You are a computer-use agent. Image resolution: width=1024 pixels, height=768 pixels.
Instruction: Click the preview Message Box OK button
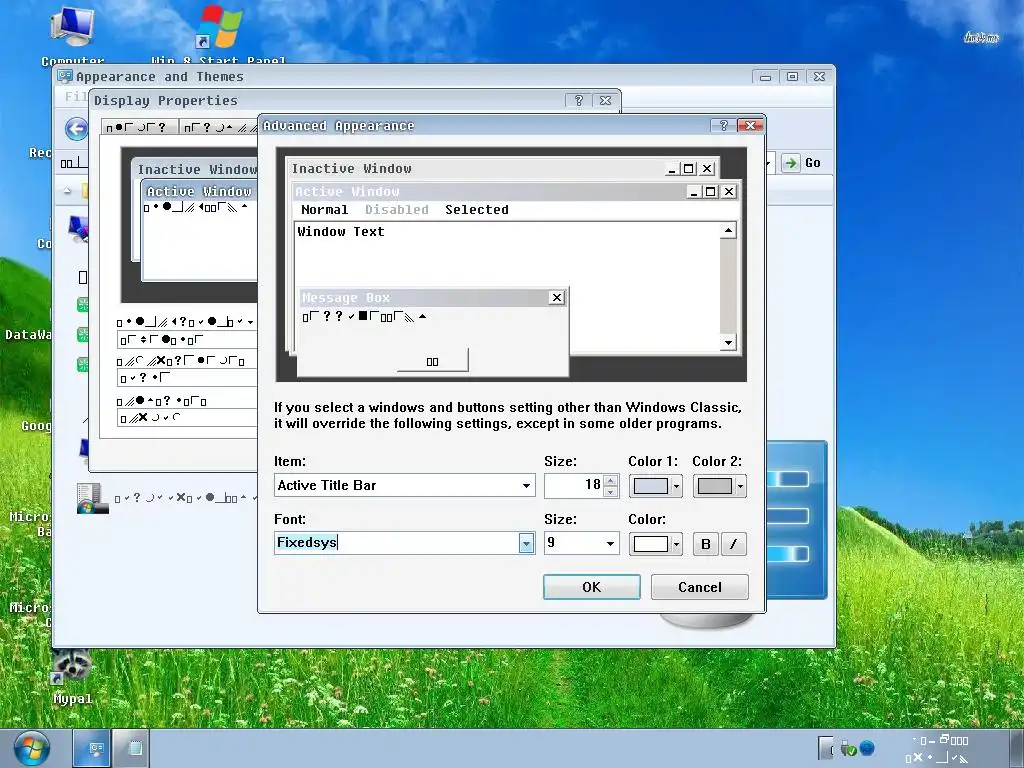point(432,361)
